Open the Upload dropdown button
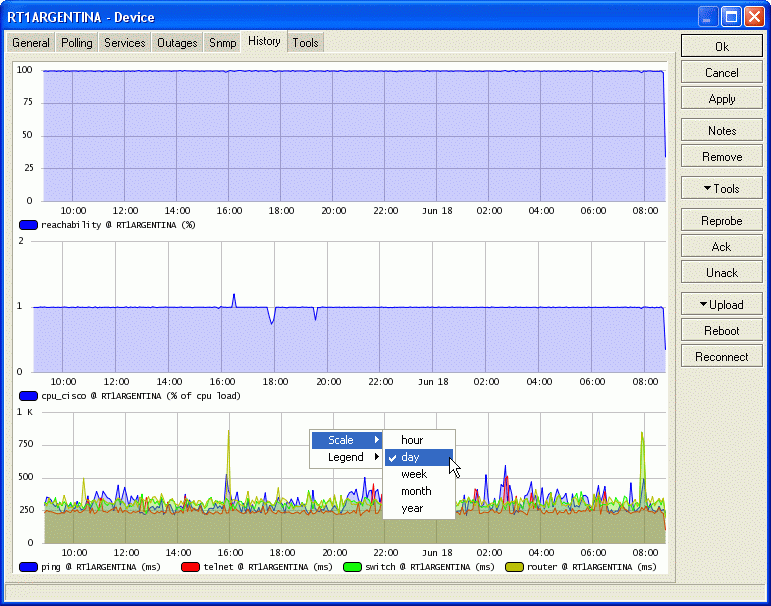 coord(721,304)
